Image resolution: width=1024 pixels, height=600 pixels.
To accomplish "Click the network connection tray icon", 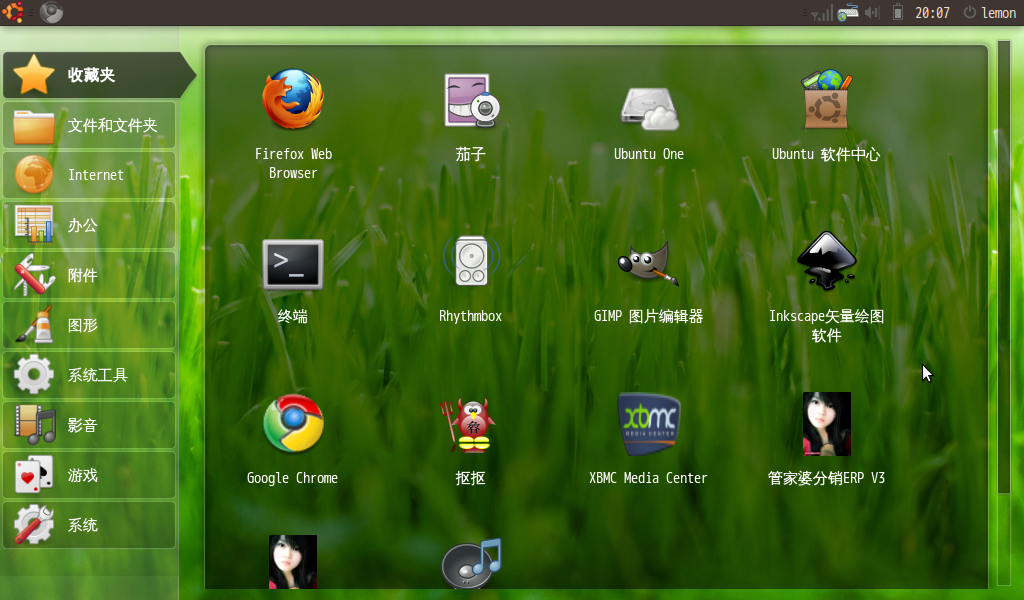I will 848,12.
